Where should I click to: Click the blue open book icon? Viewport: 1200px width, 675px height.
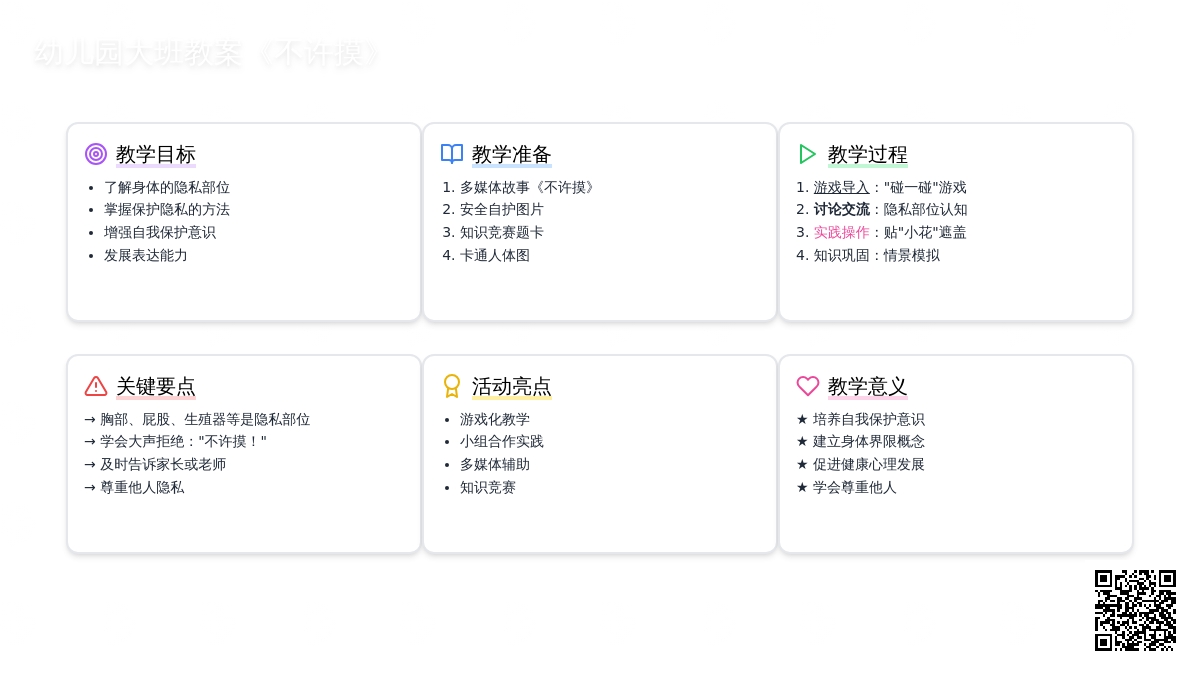click(x=452, y=154)
